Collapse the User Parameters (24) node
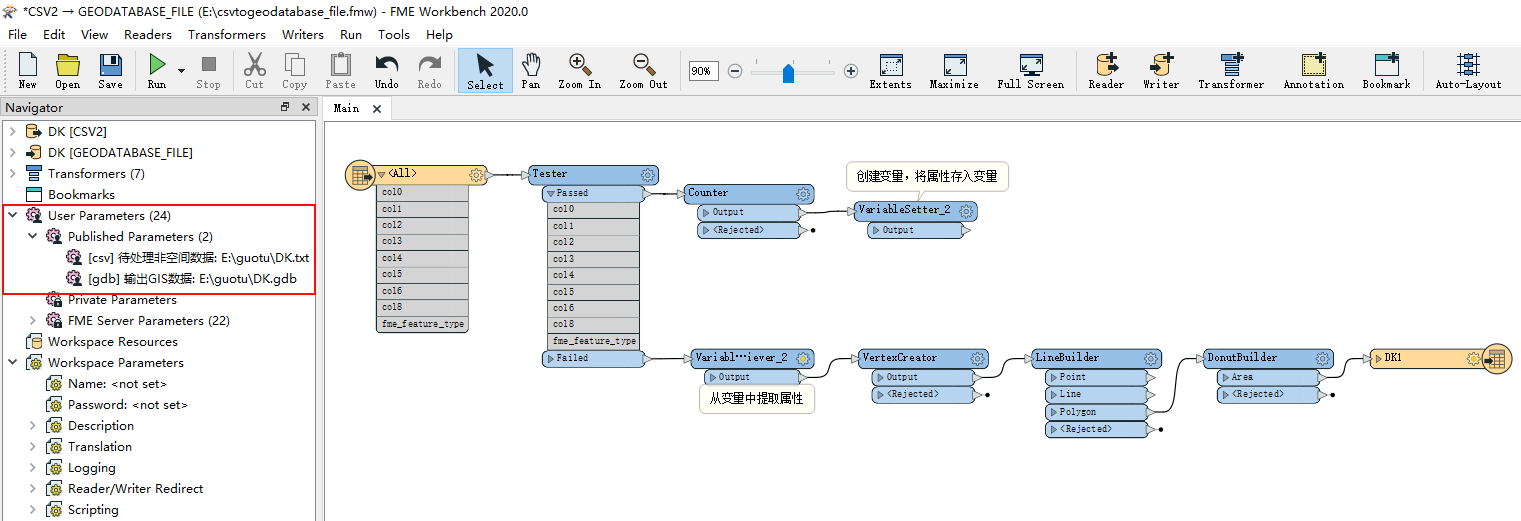This screenshot has width=1521, height=521. pyautogui.click(x=13, y=216)
